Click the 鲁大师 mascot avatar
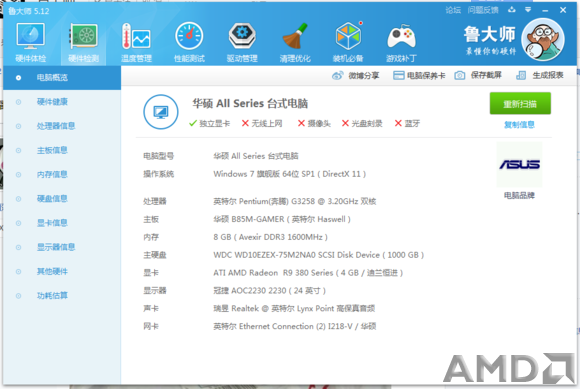580x389 pixels. click(x=543, y=39)
